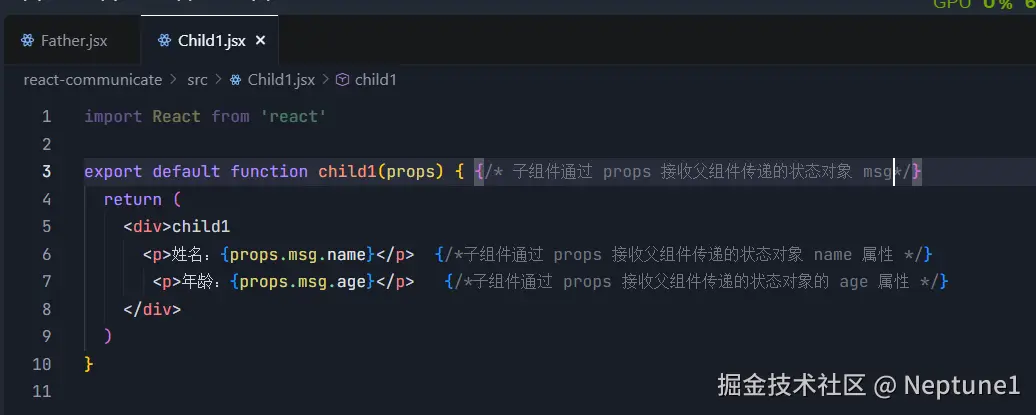Screen dimensions: 1036x415
Task: Click the child1 symbol cube icon
Action: tap(342, 80)
